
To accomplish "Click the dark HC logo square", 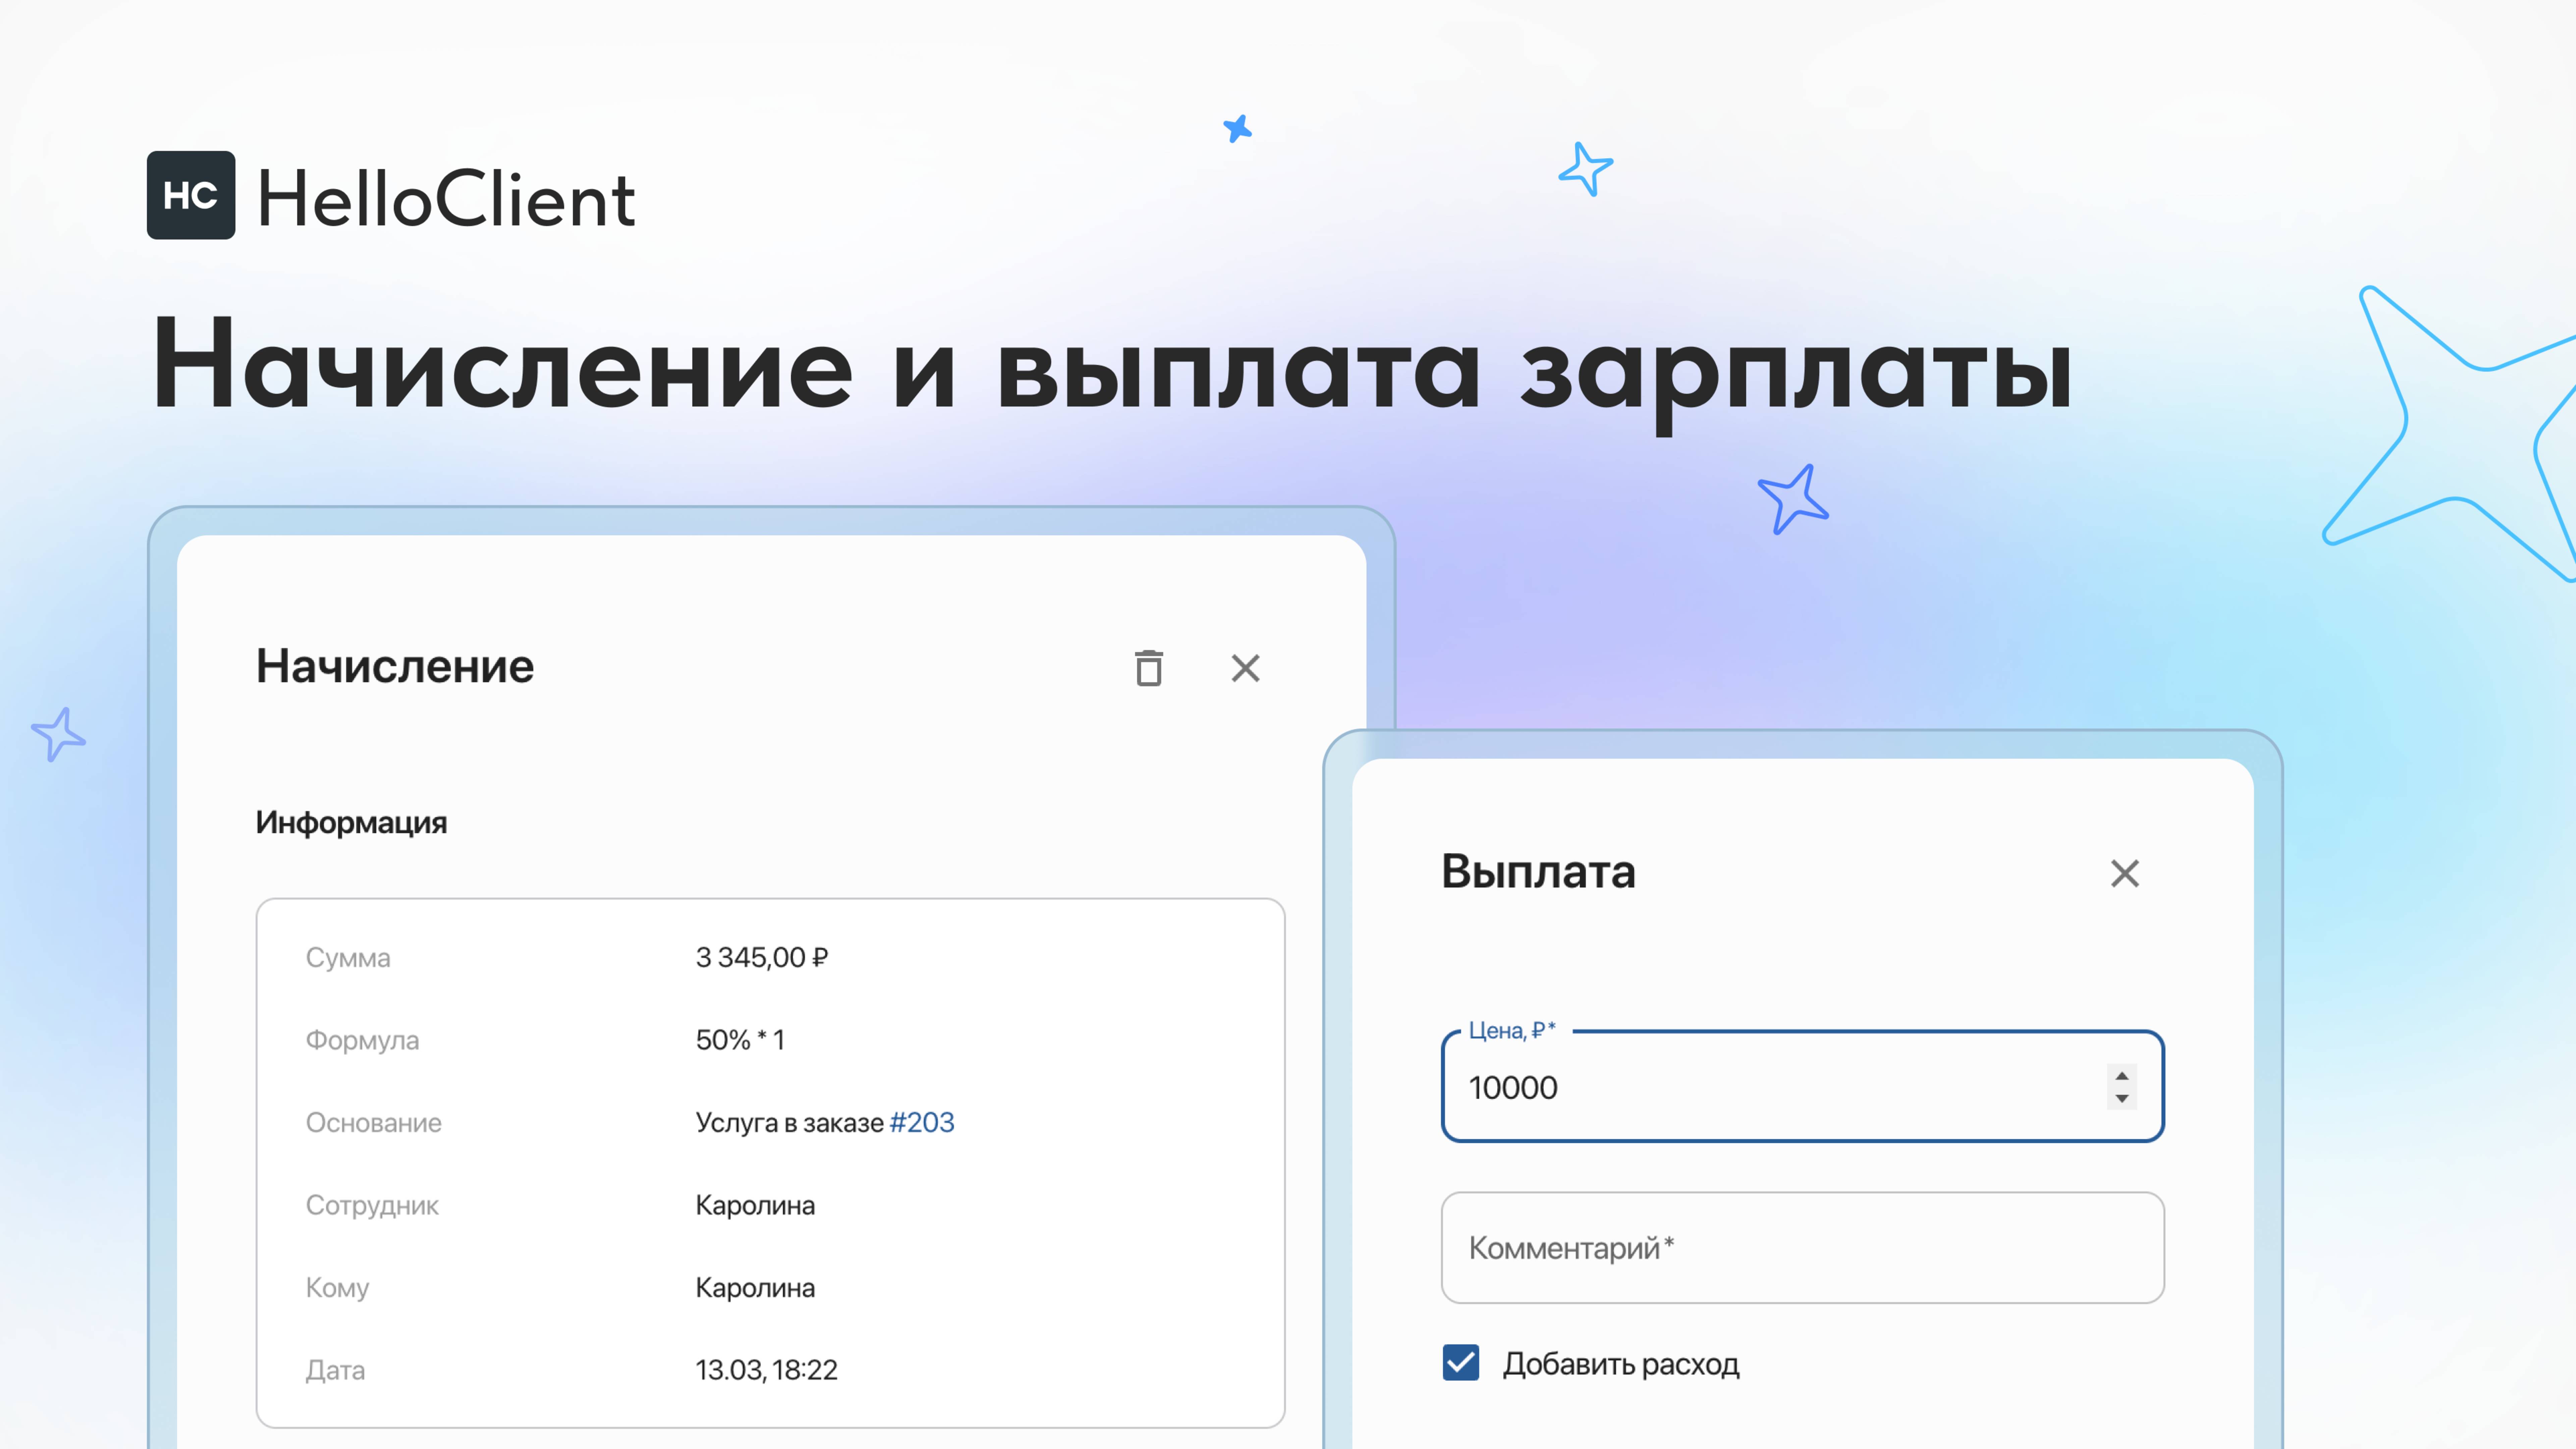I will coord(191,195).
